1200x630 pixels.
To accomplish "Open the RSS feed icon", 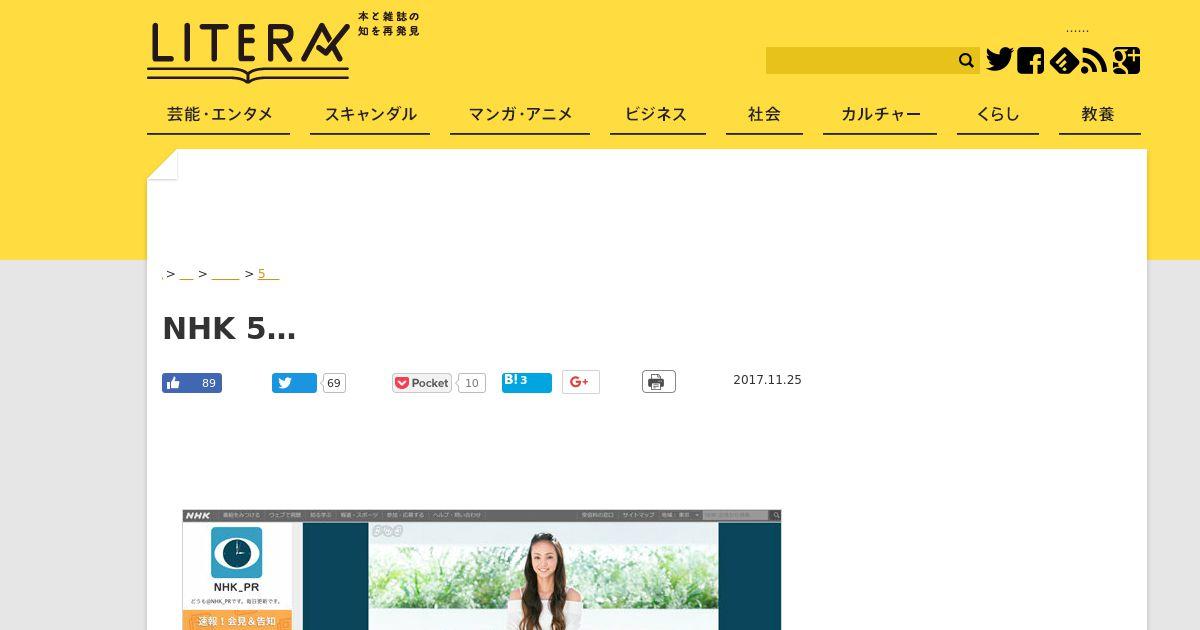I will 1094,60.
